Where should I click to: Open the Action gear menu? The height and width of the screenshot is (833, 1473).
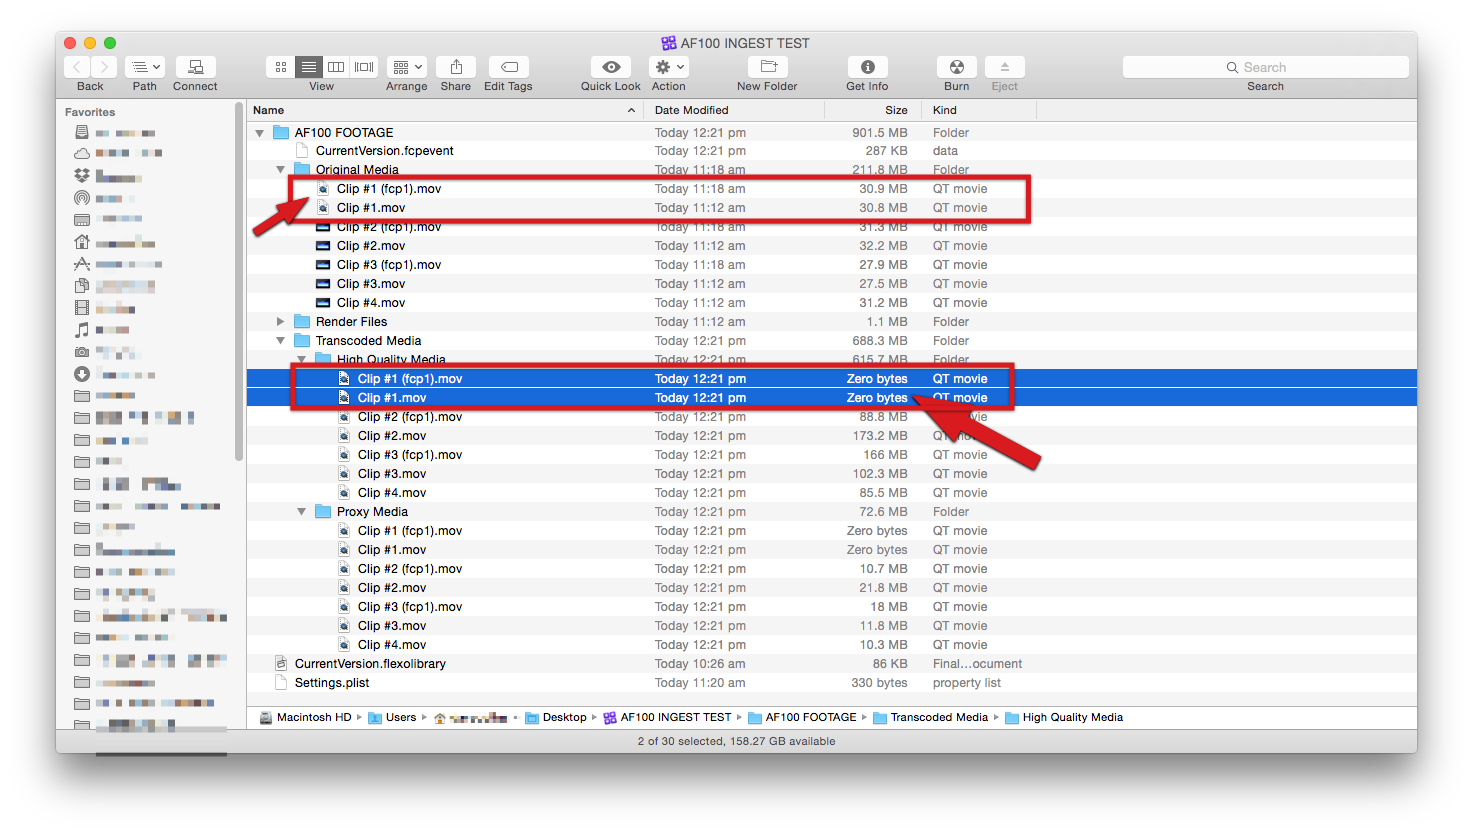[x=668, y=67]
